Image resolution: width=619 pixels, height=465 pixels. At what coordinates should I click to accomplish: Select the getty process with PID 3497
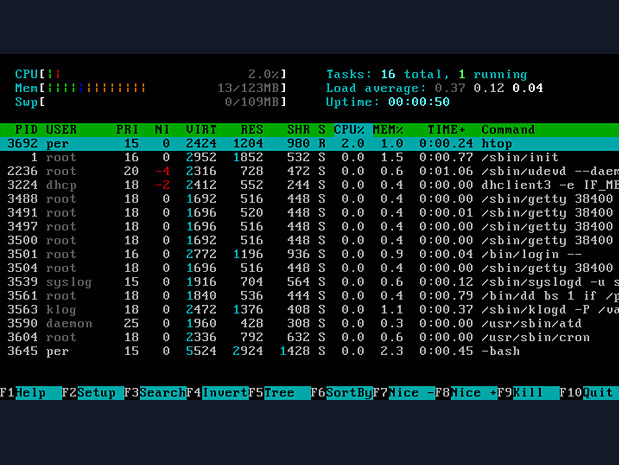(310, 227)
